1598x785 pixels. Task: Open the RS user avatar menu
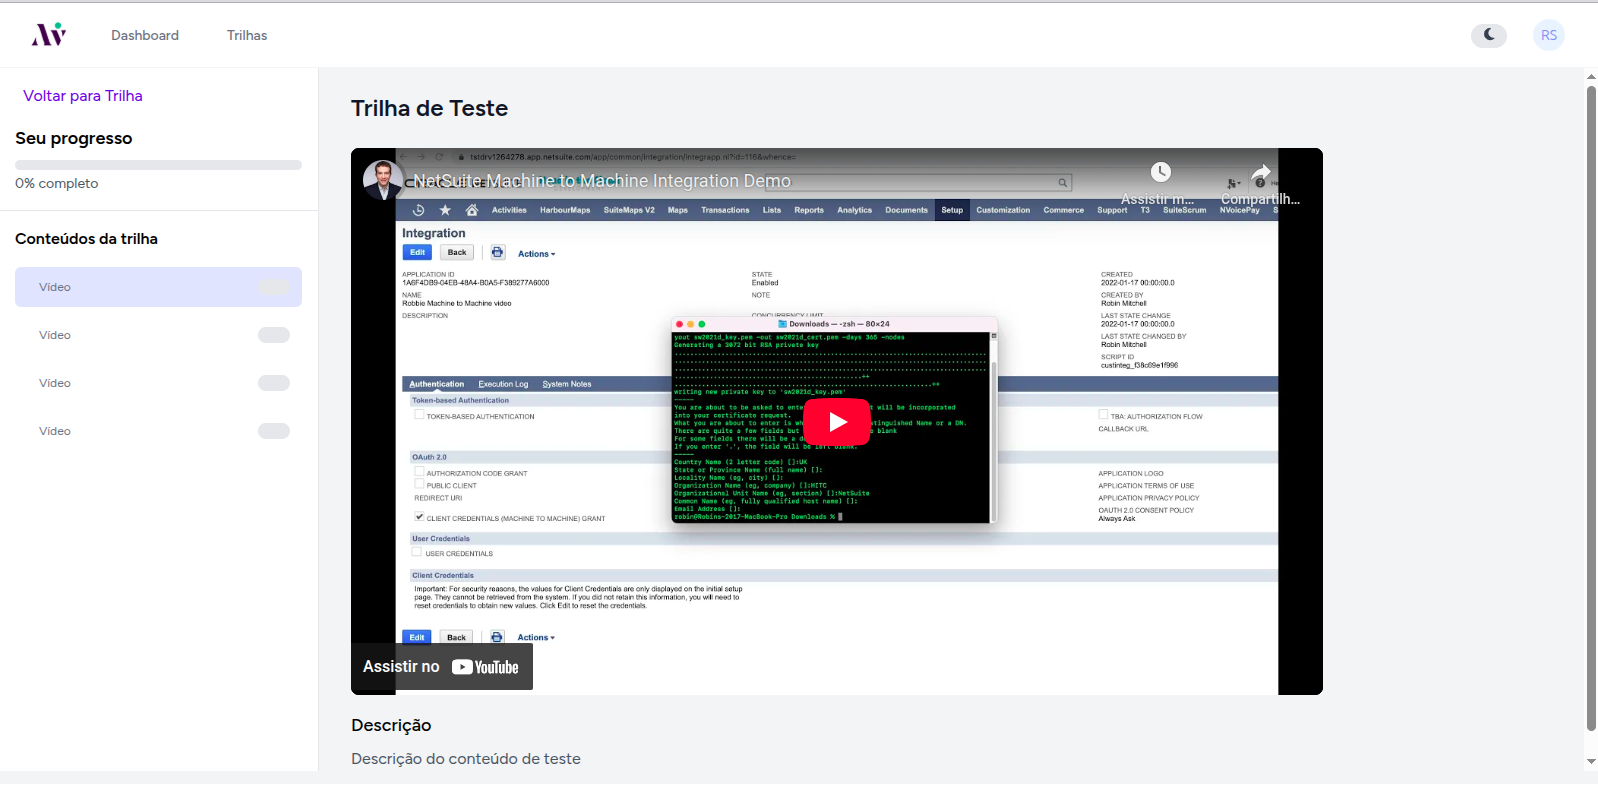(x=1549, y=35)
